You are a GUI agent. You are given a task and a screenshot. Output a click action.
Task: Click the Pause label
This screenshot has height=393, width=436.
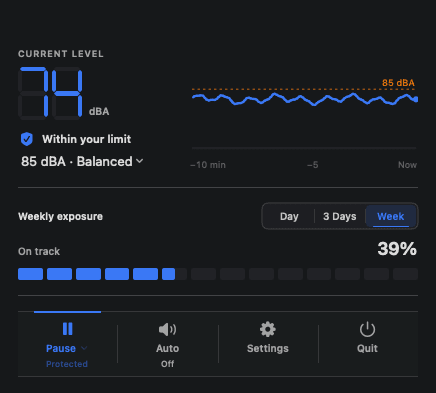pyautogui.click(x=61, y=348)
